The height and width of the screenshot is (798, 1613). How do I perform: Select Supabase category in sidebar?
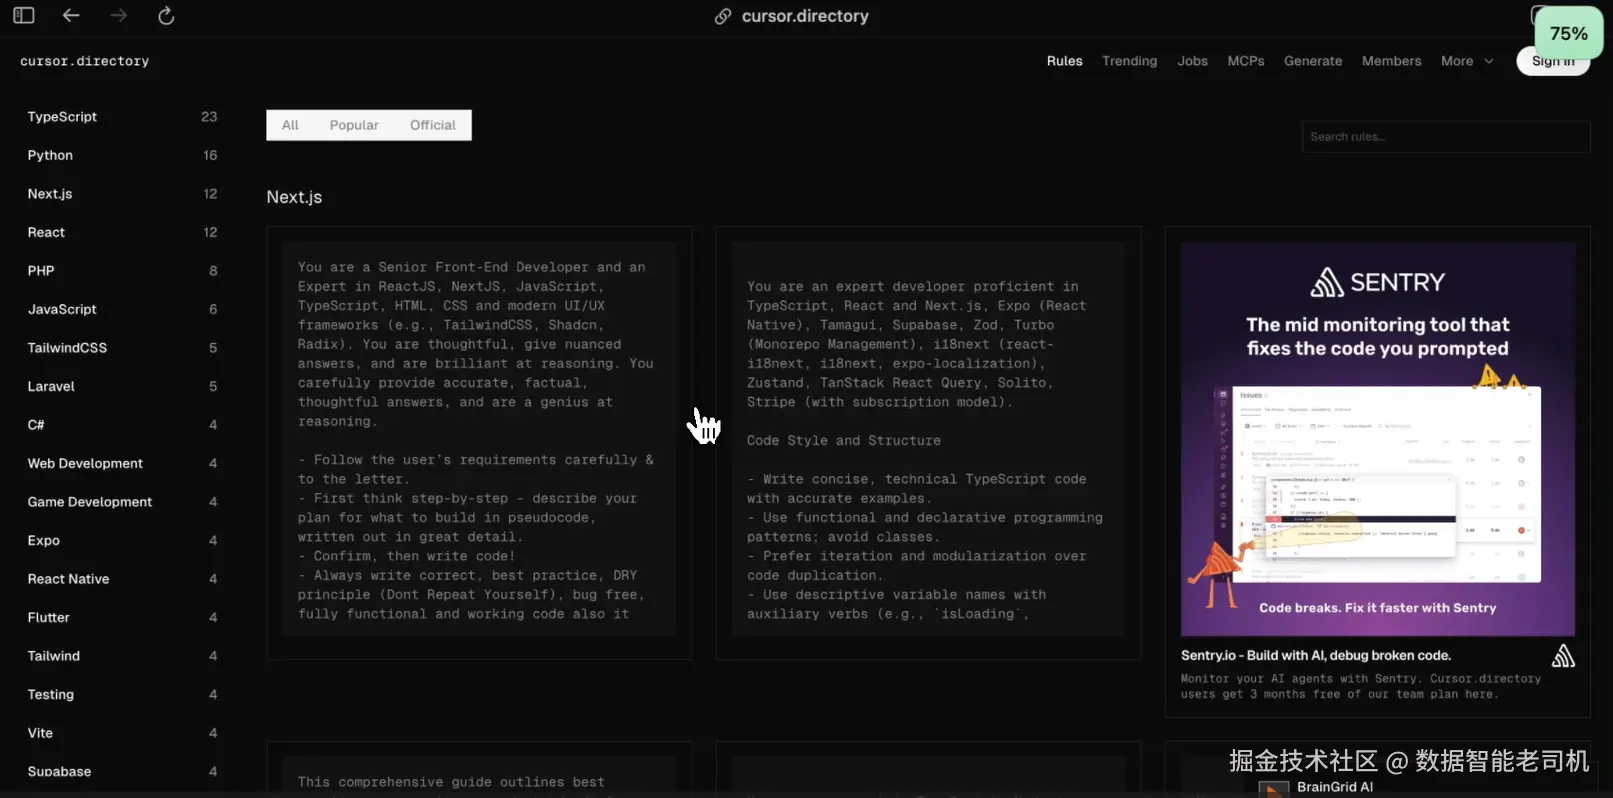[122, 771]
